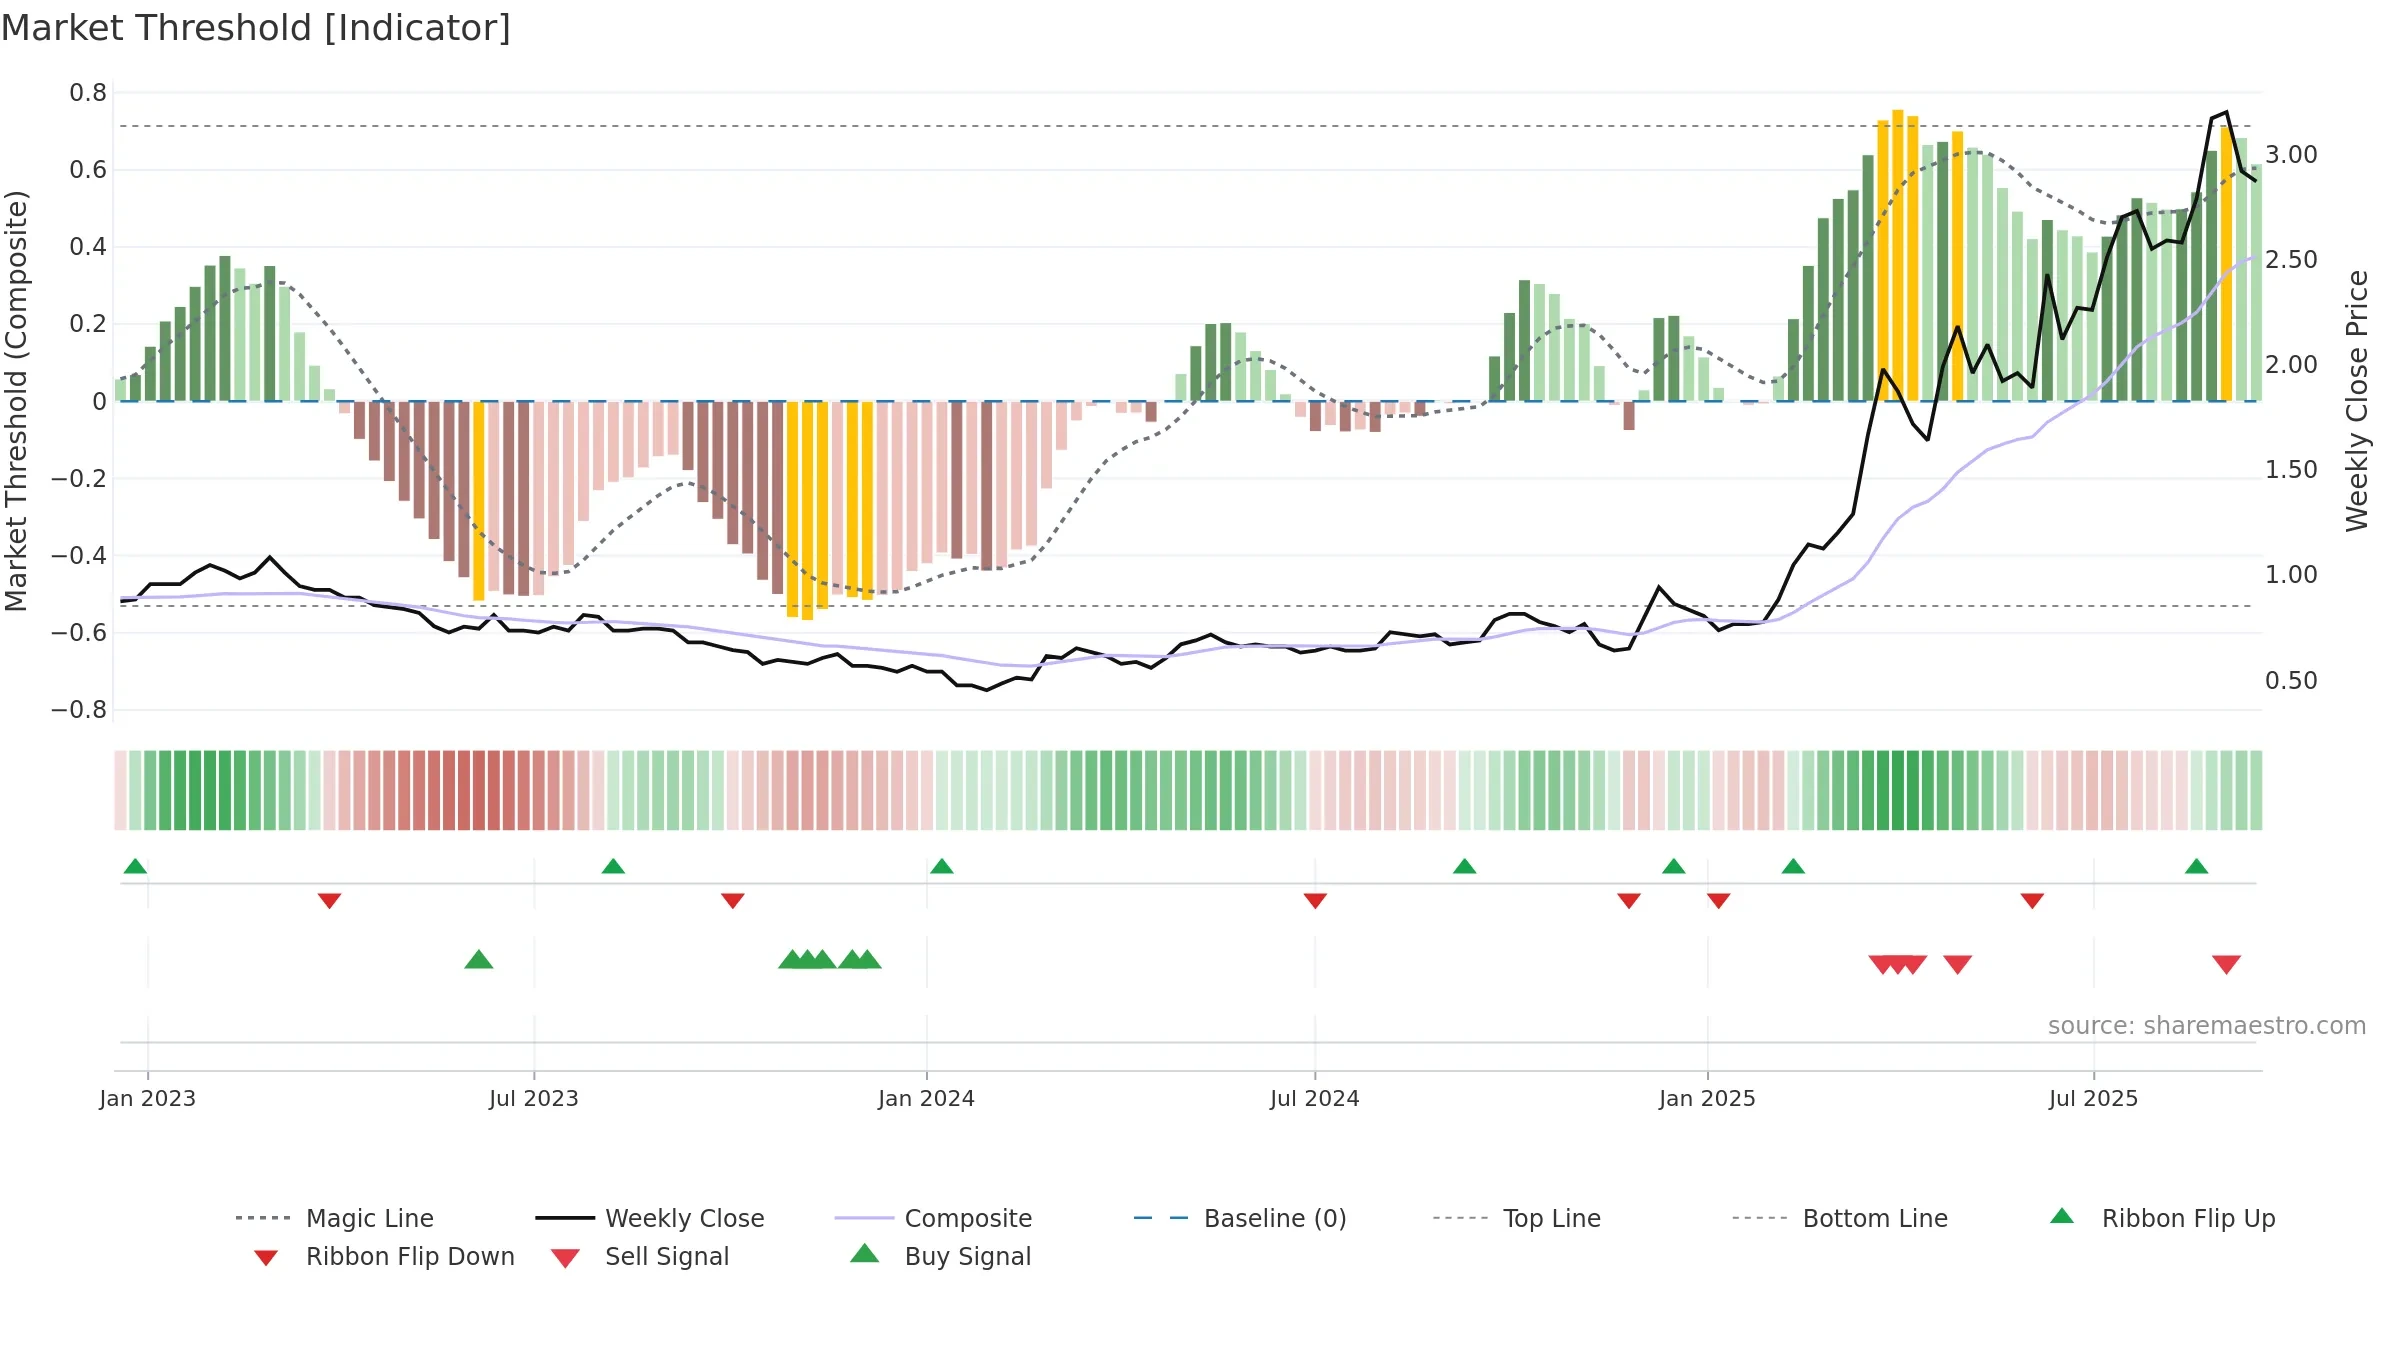The width and height of the screenshot is (2400, 1350).
Task: Toggle the Weekly Close legend entry
Action: coord(650,1218)
